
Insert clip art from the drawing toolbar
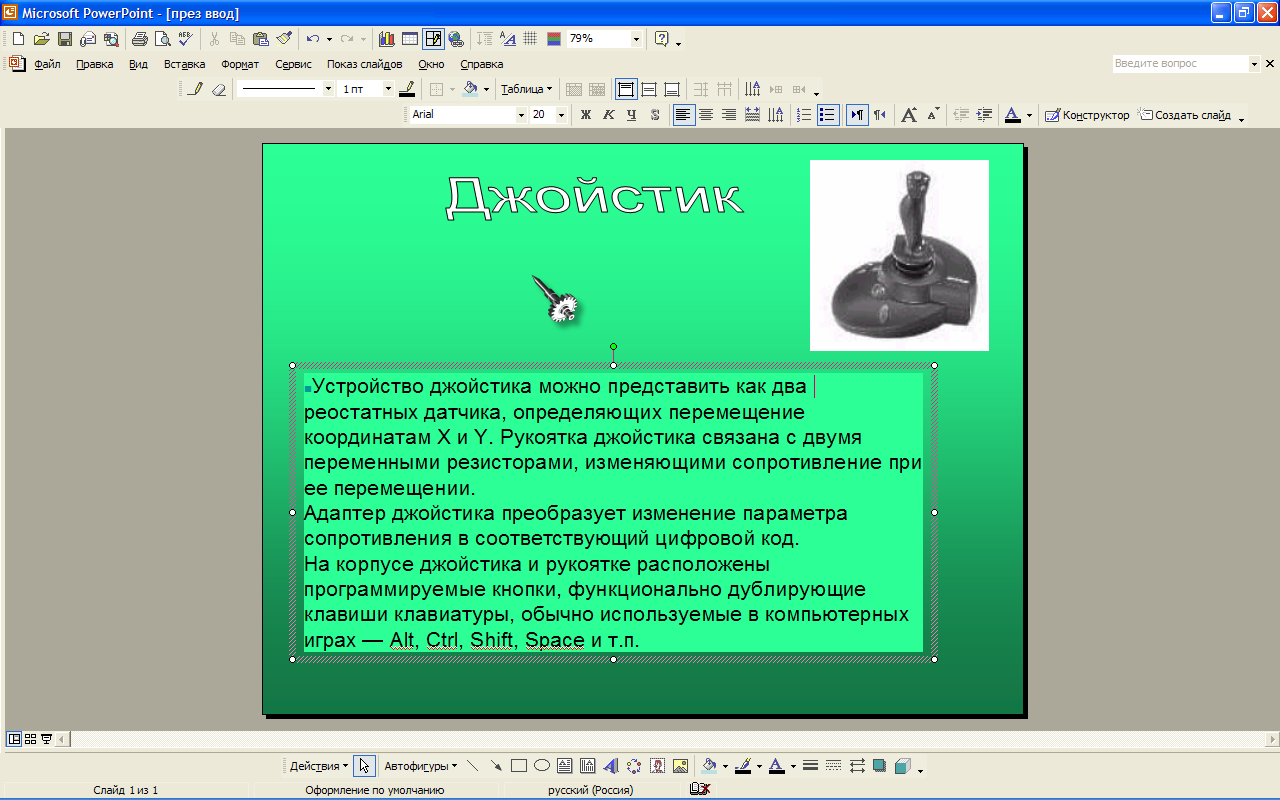[657, 766]
